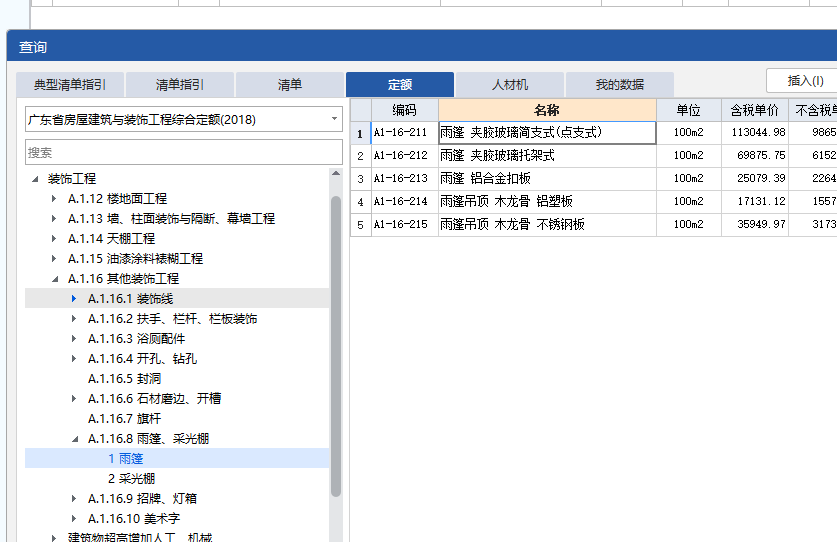The image size is (837, 542).
Task: Expand A.1.15 油漆涂料裱糊工程 node
Action: click(54, 258)
